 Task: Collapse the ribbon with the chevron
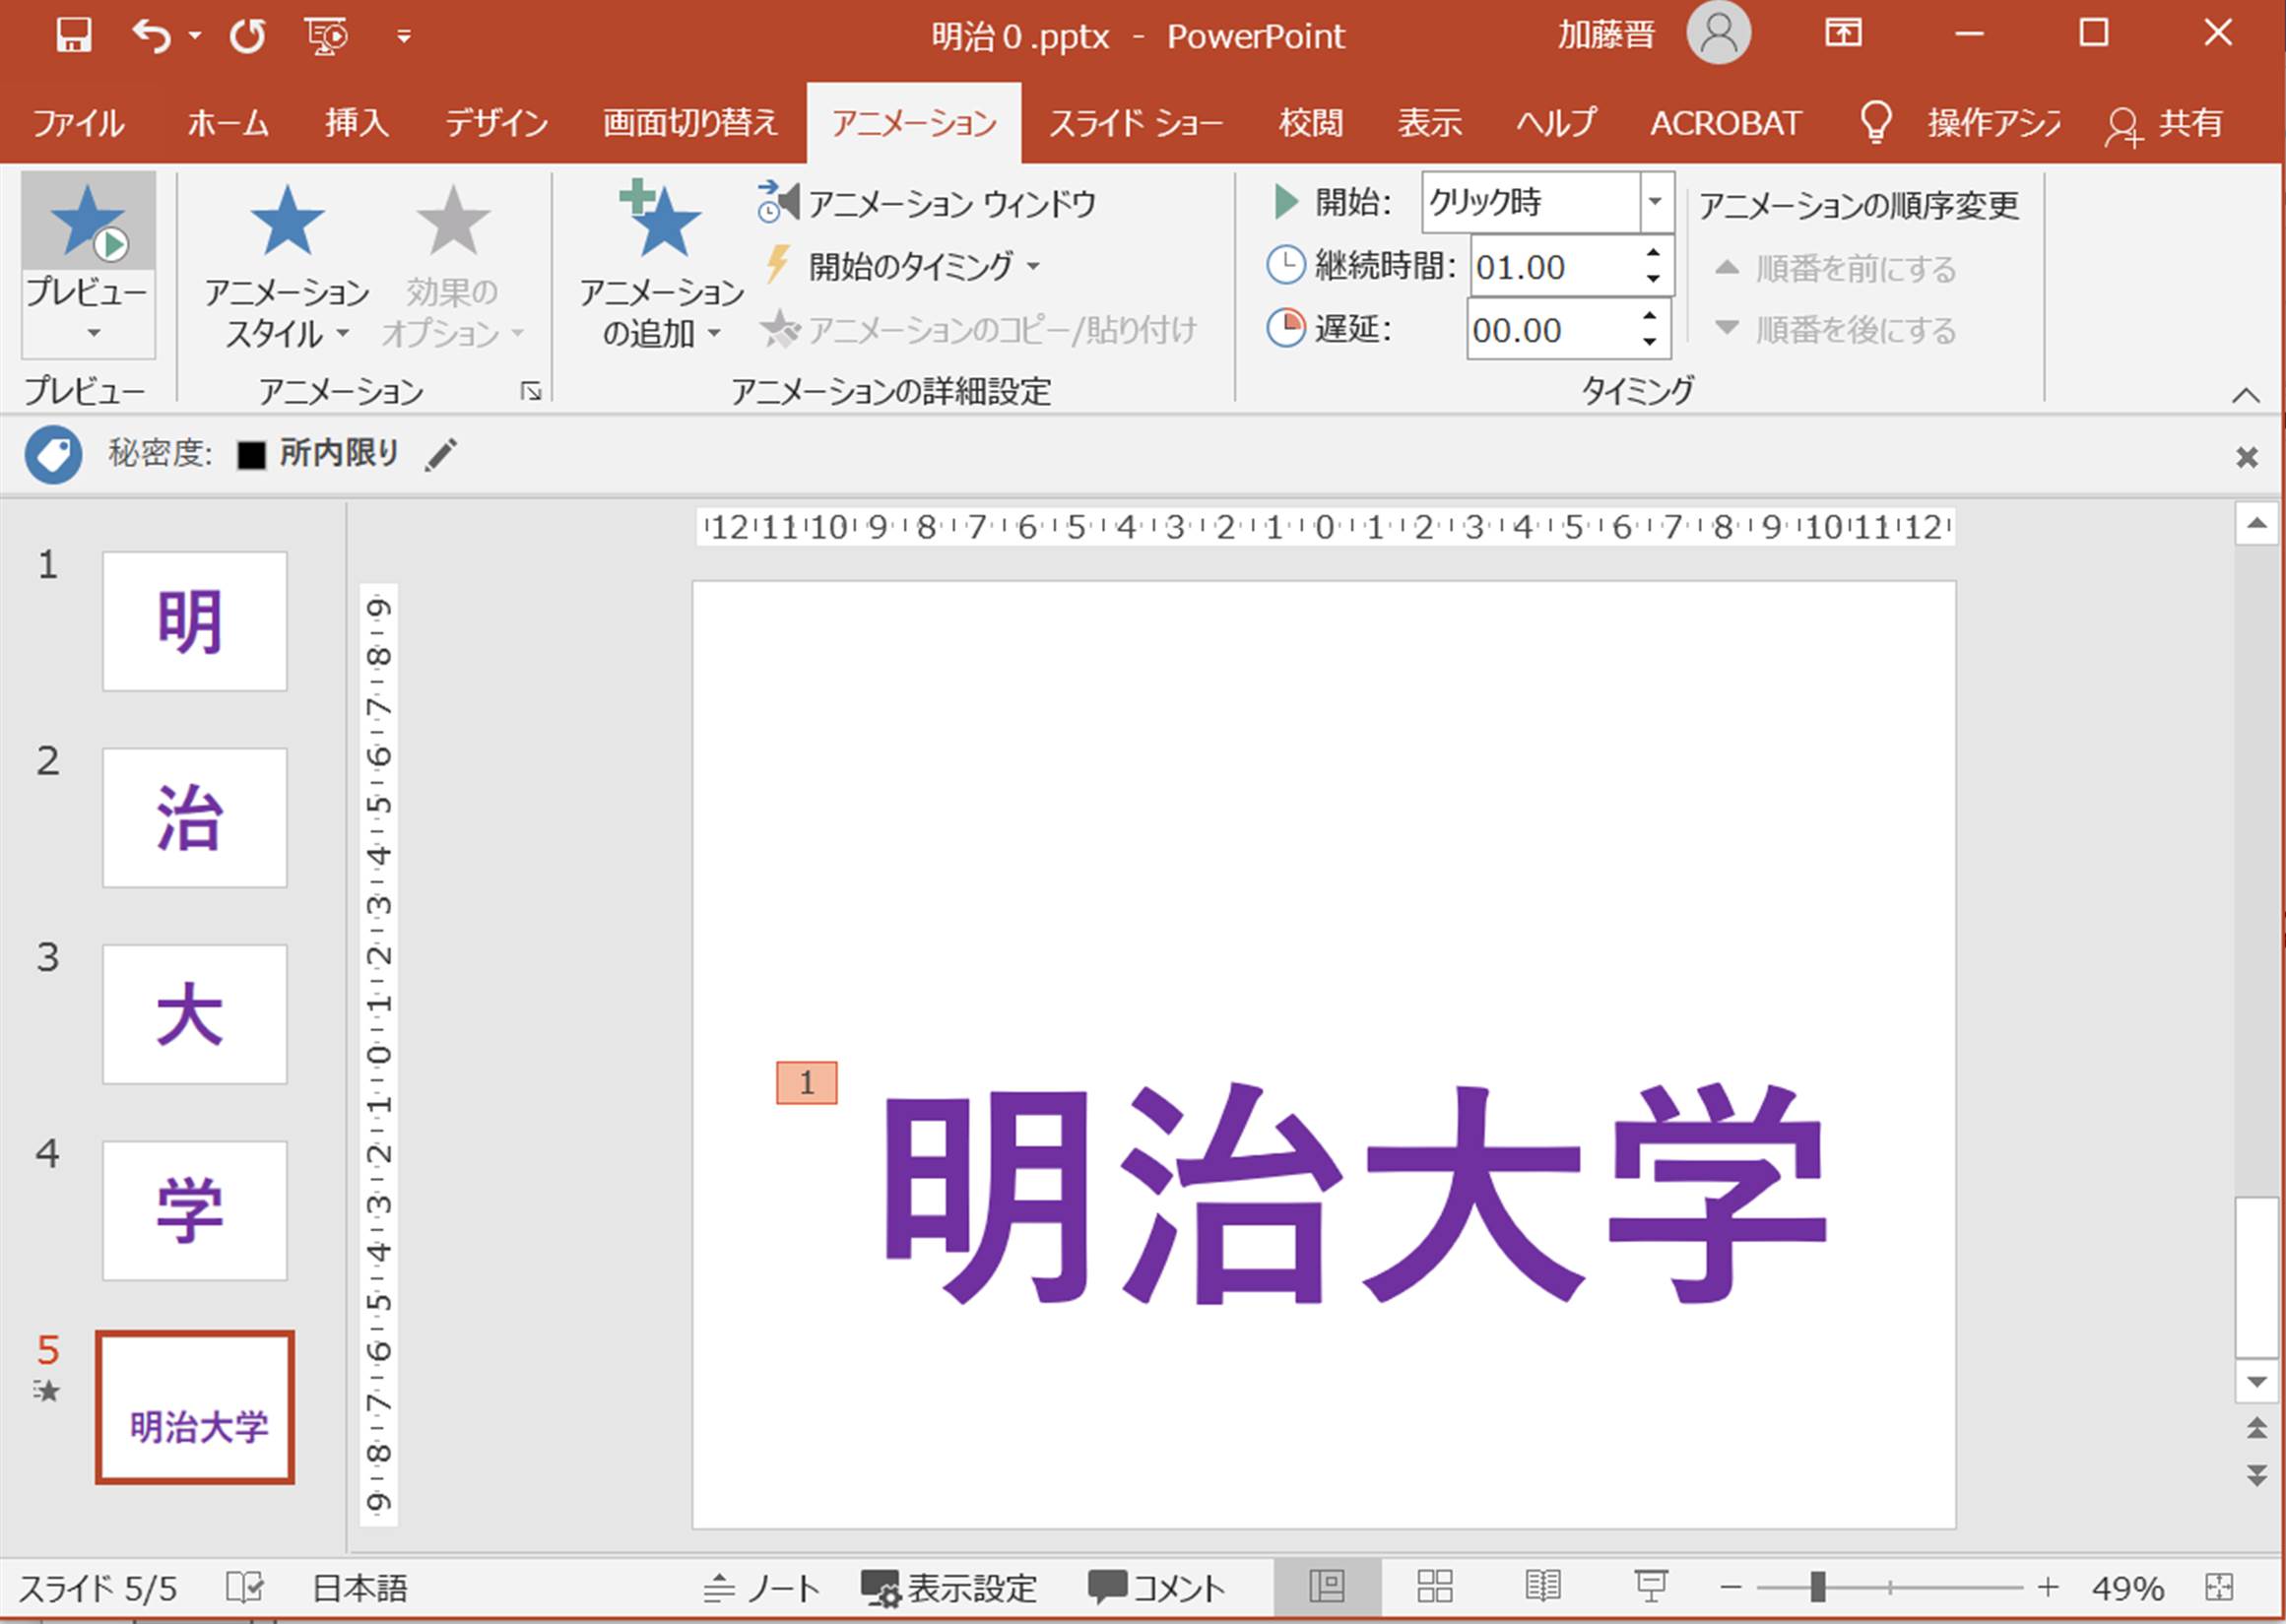pyautogui.click(x=2245, y=395)
